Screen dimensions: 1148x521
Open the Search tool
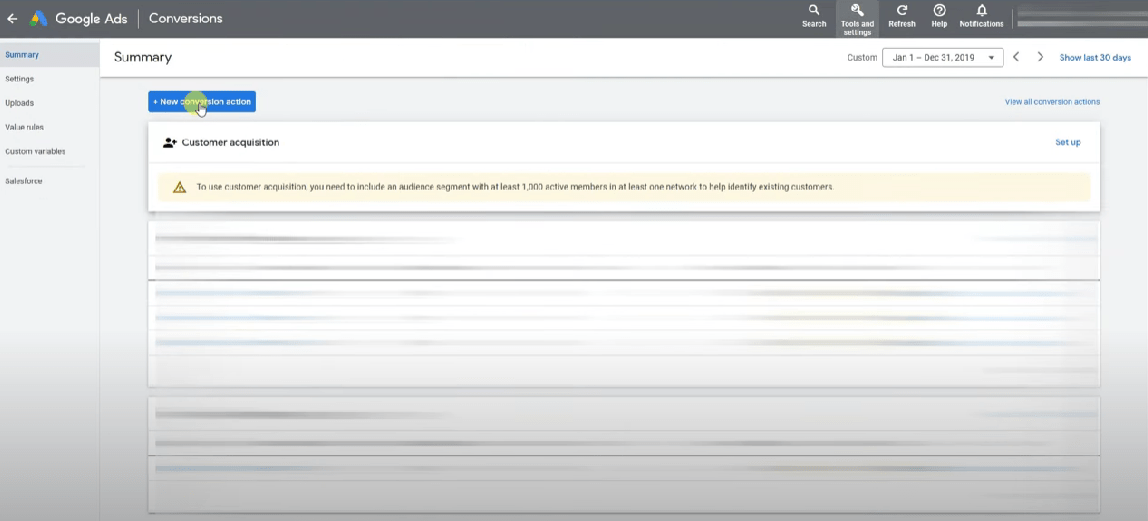[814, 16]
